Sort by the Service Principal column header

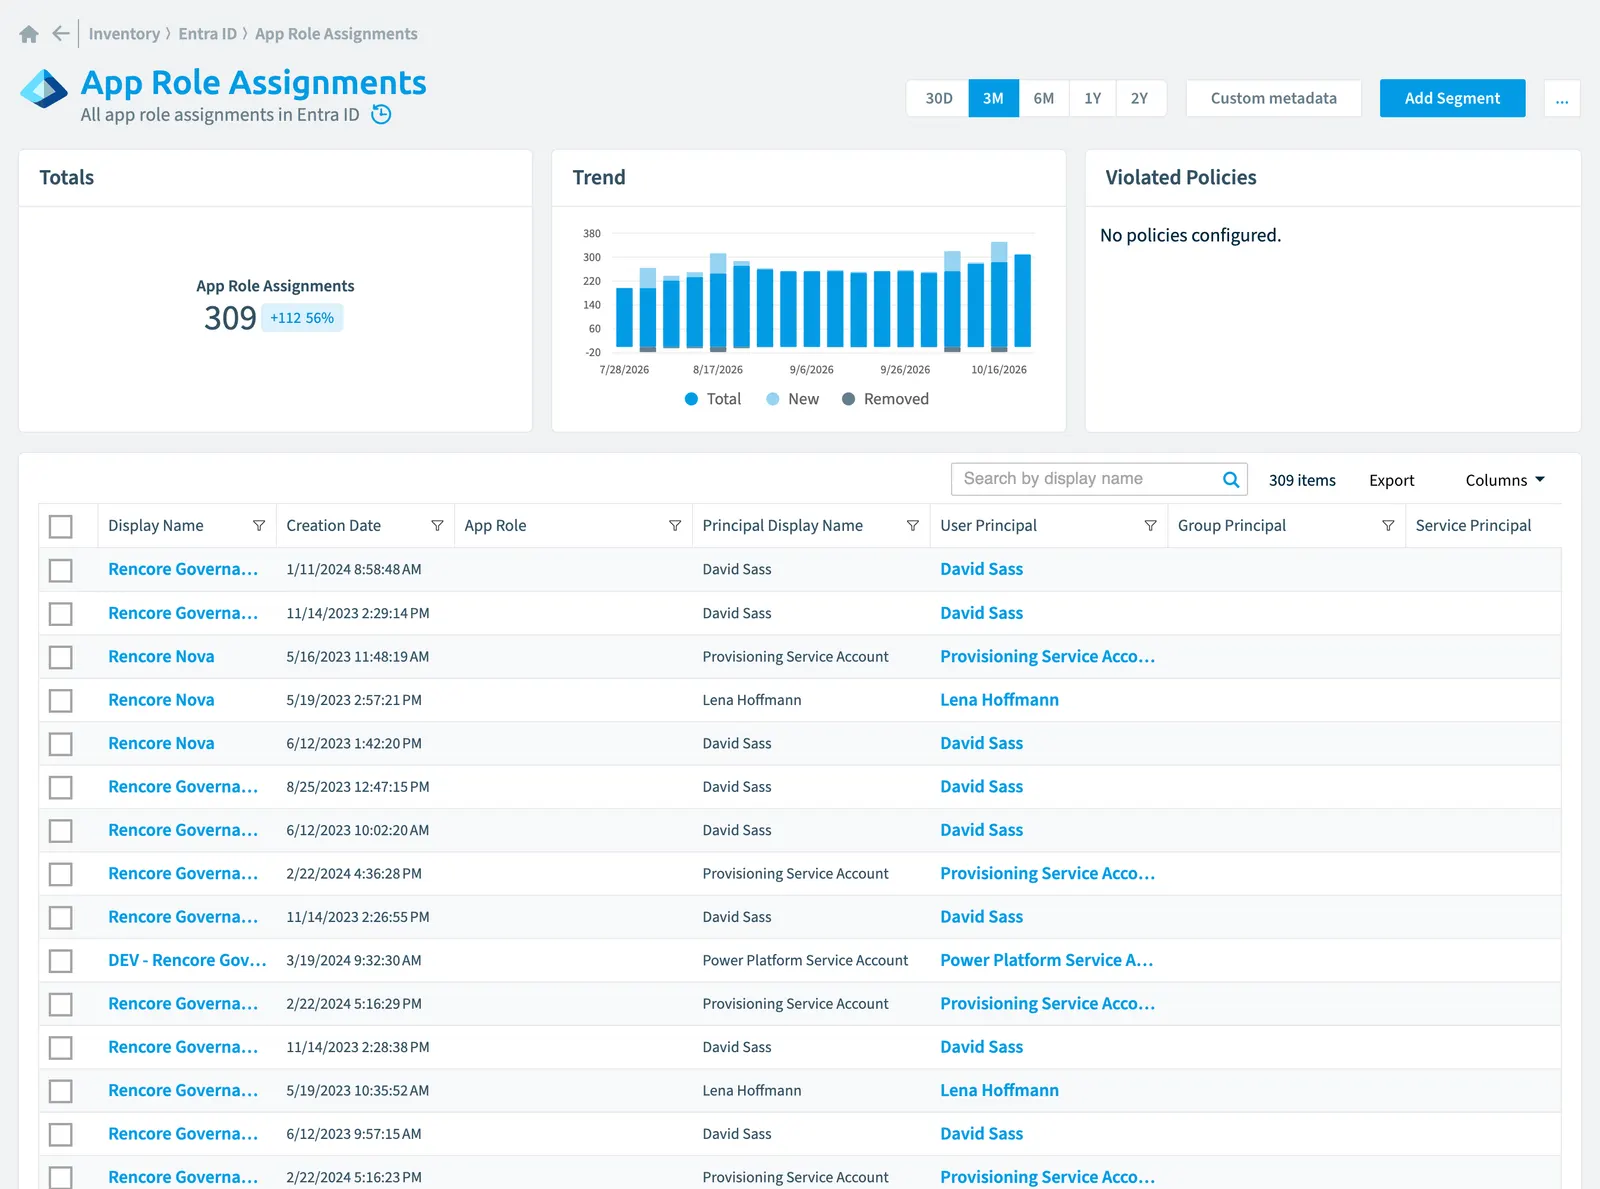[x=1473, y=526]
